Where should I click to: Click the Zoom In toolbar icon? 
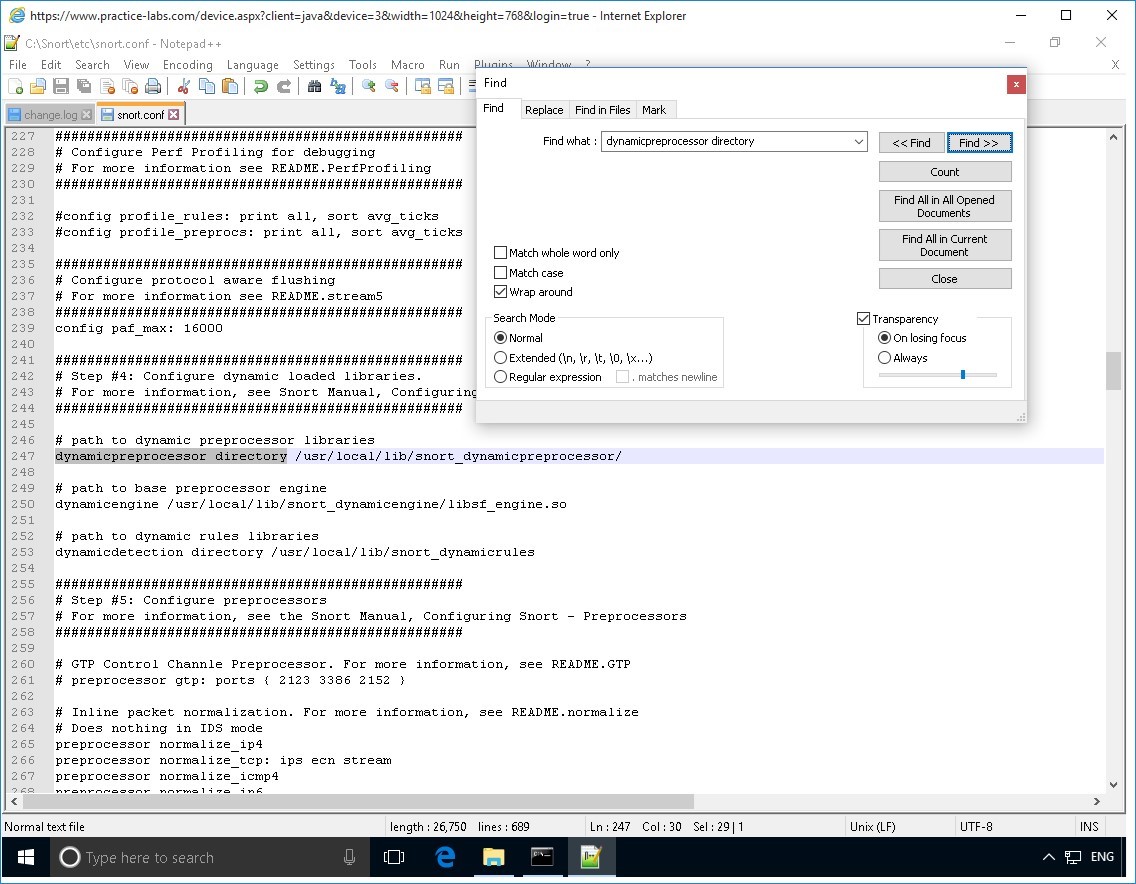[x=369, y=87]
